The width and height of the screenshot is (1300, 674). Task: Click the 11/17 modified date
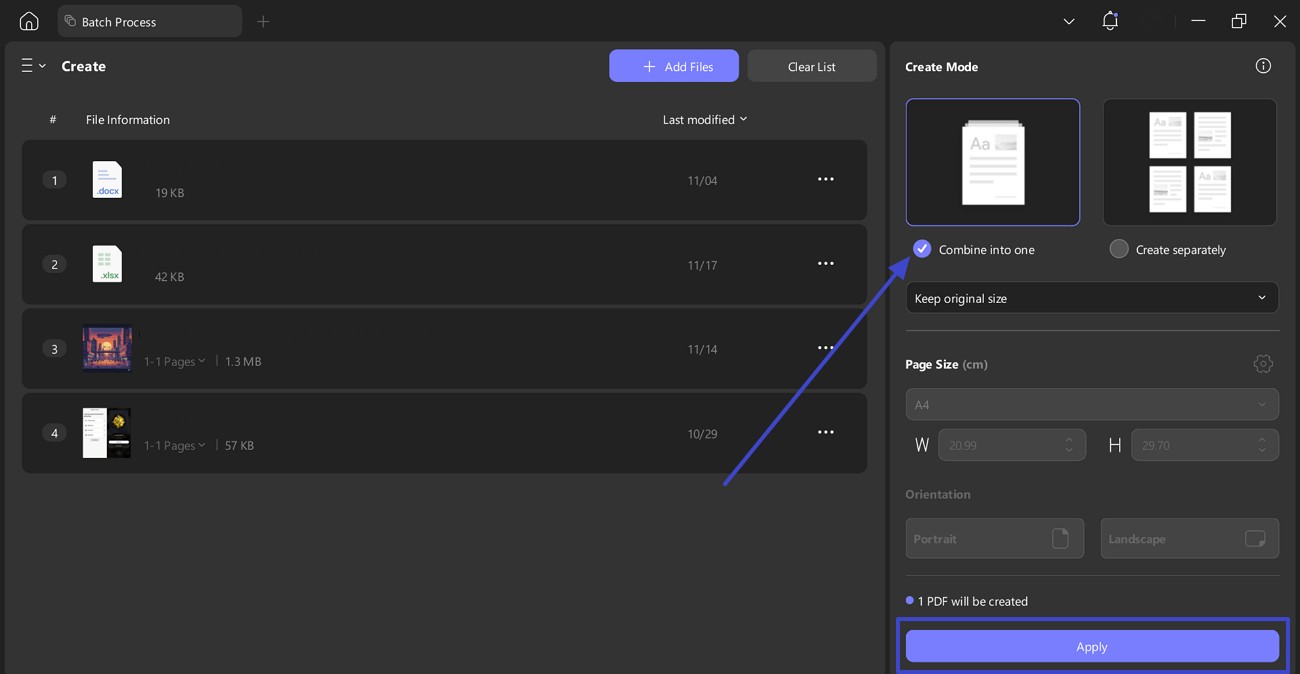point(702,265)
